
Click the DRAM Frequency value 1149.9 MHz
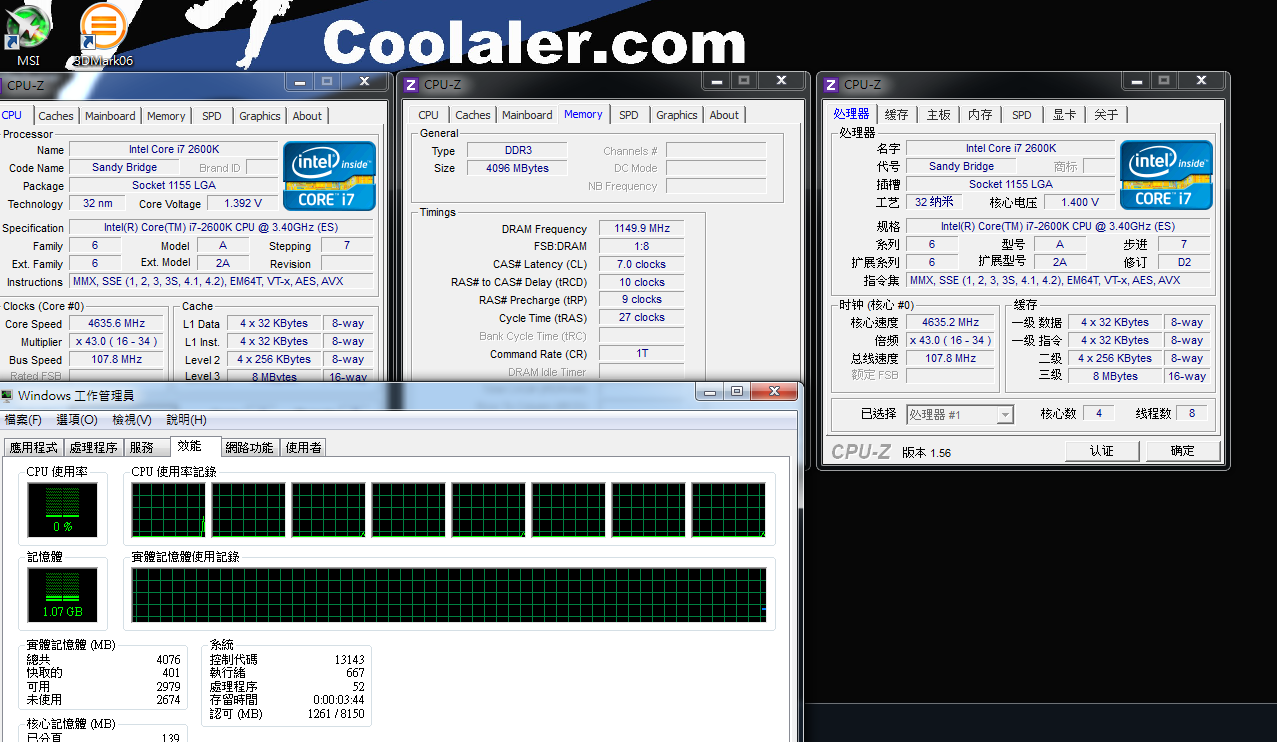pyautogui.click(x=642, y=229)
